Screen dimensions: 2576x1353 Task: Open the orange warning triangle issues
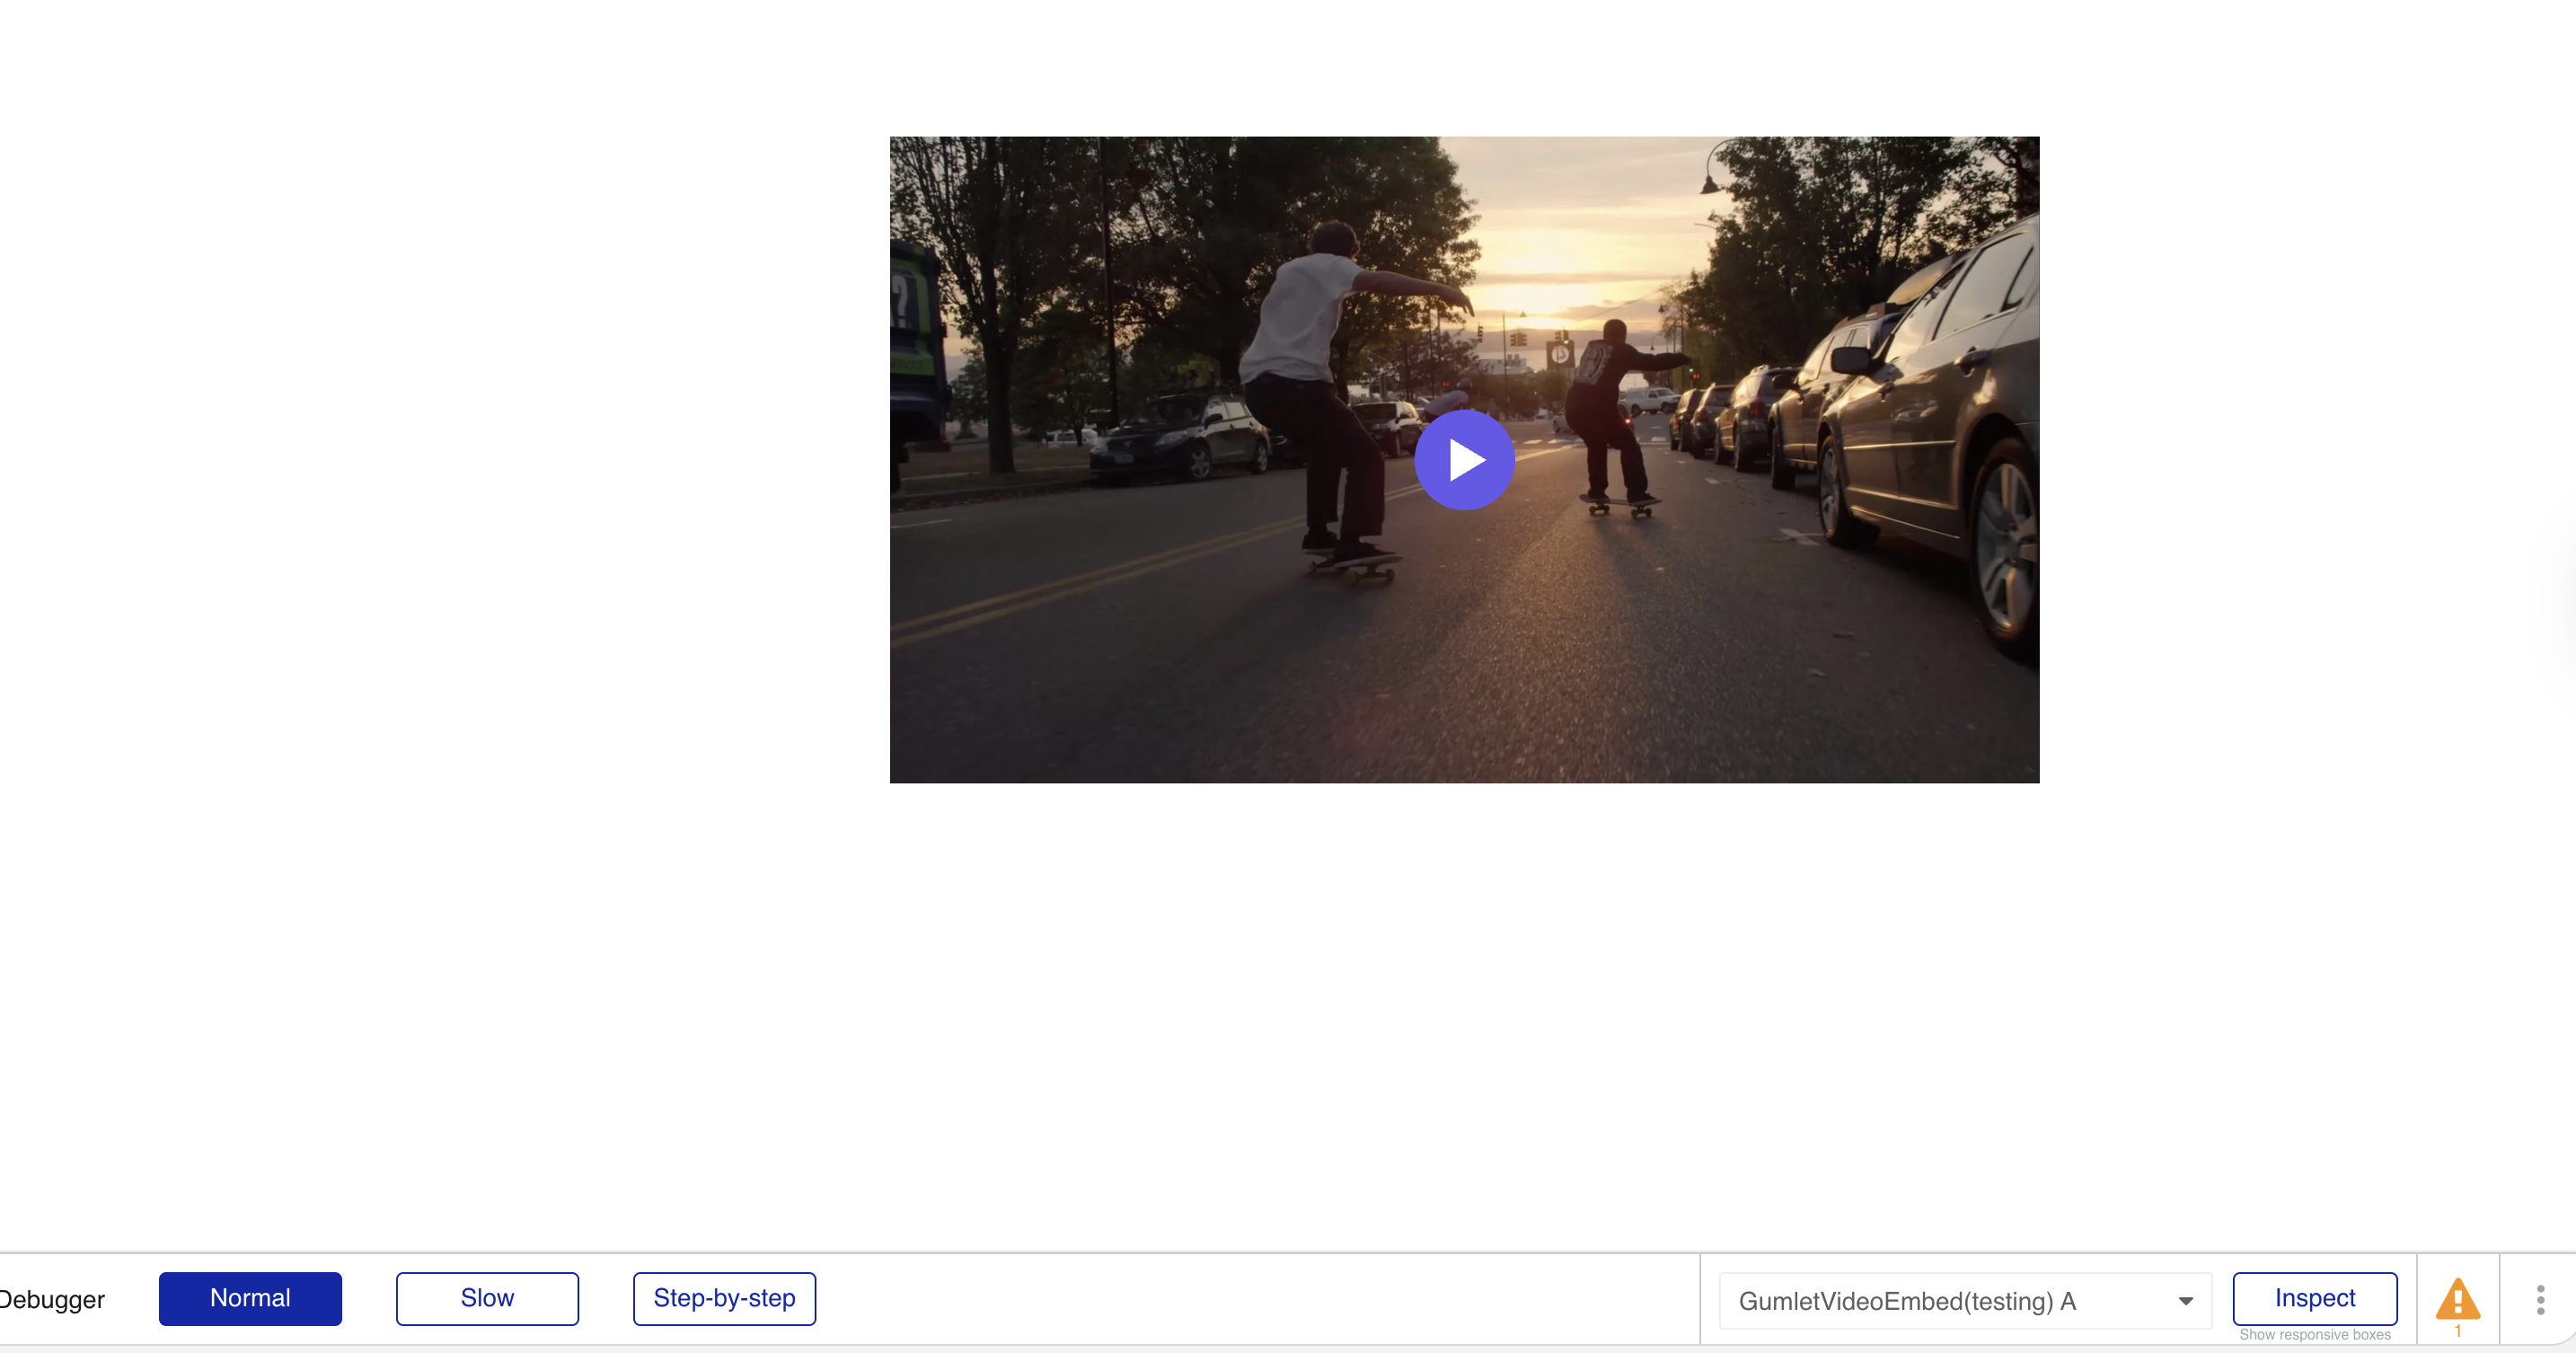2457,1298
